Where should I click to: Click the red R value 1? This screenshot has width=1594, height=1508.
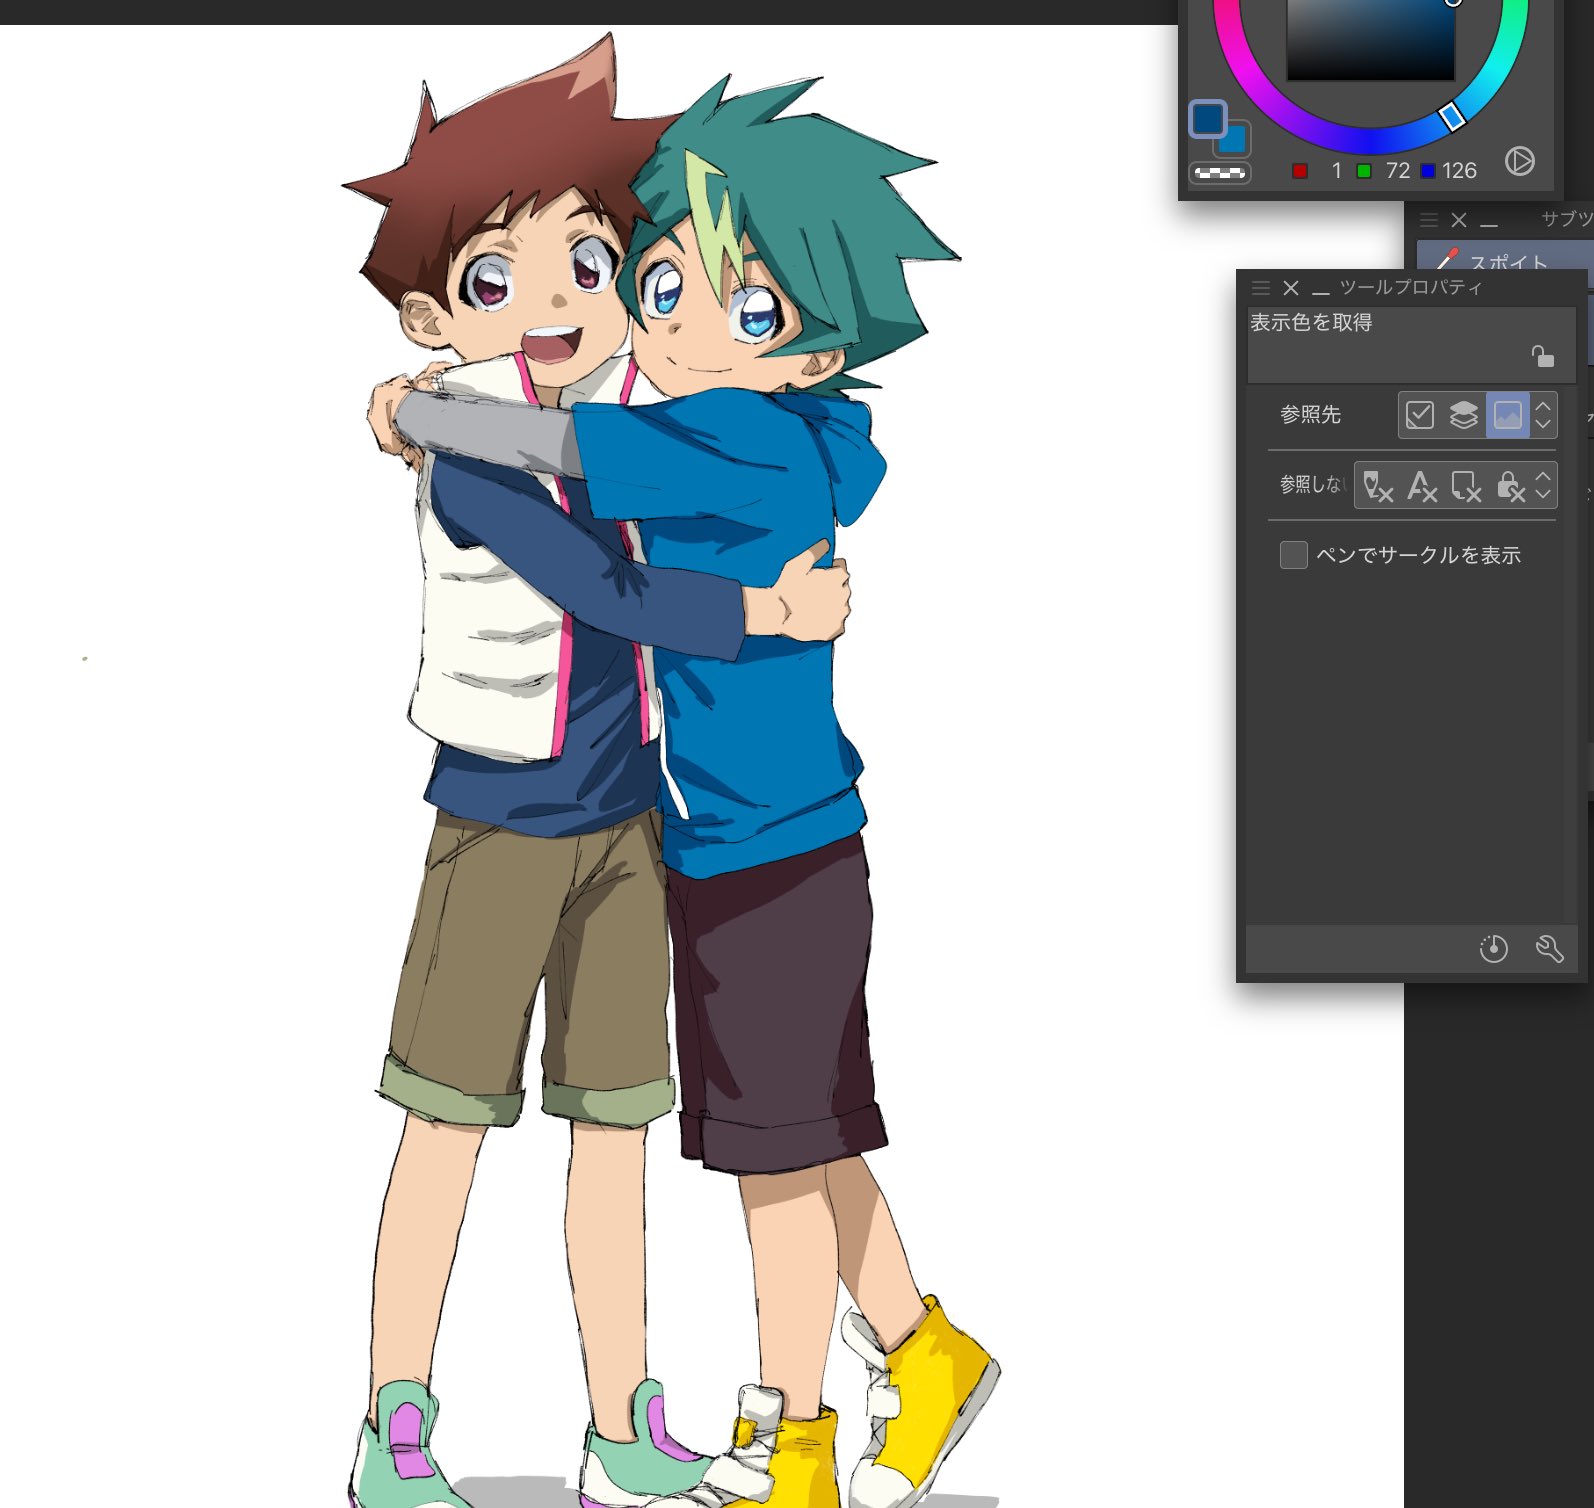point(1337,171)
